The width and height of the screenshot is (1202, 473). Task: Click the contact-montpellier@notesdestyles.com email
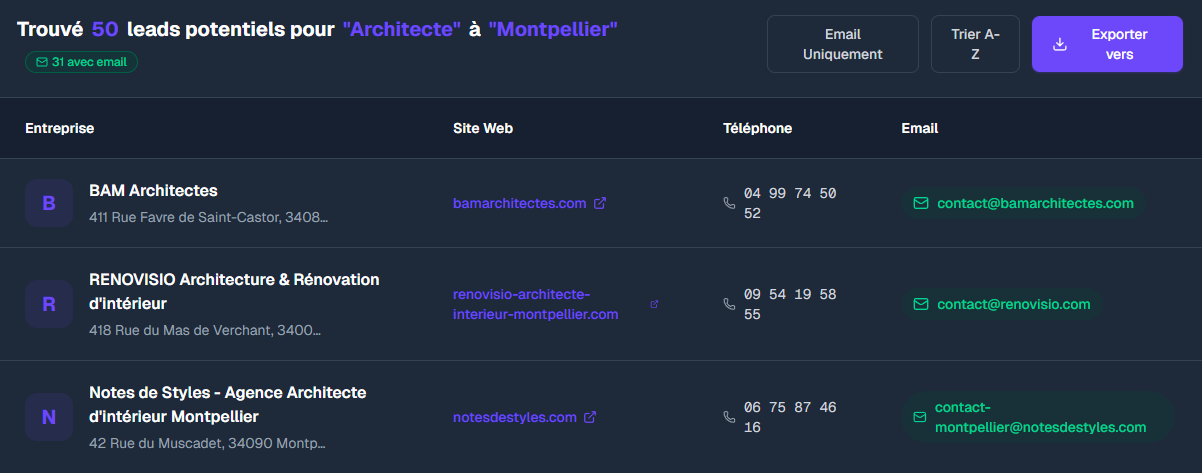click(x=1040, y=417)
